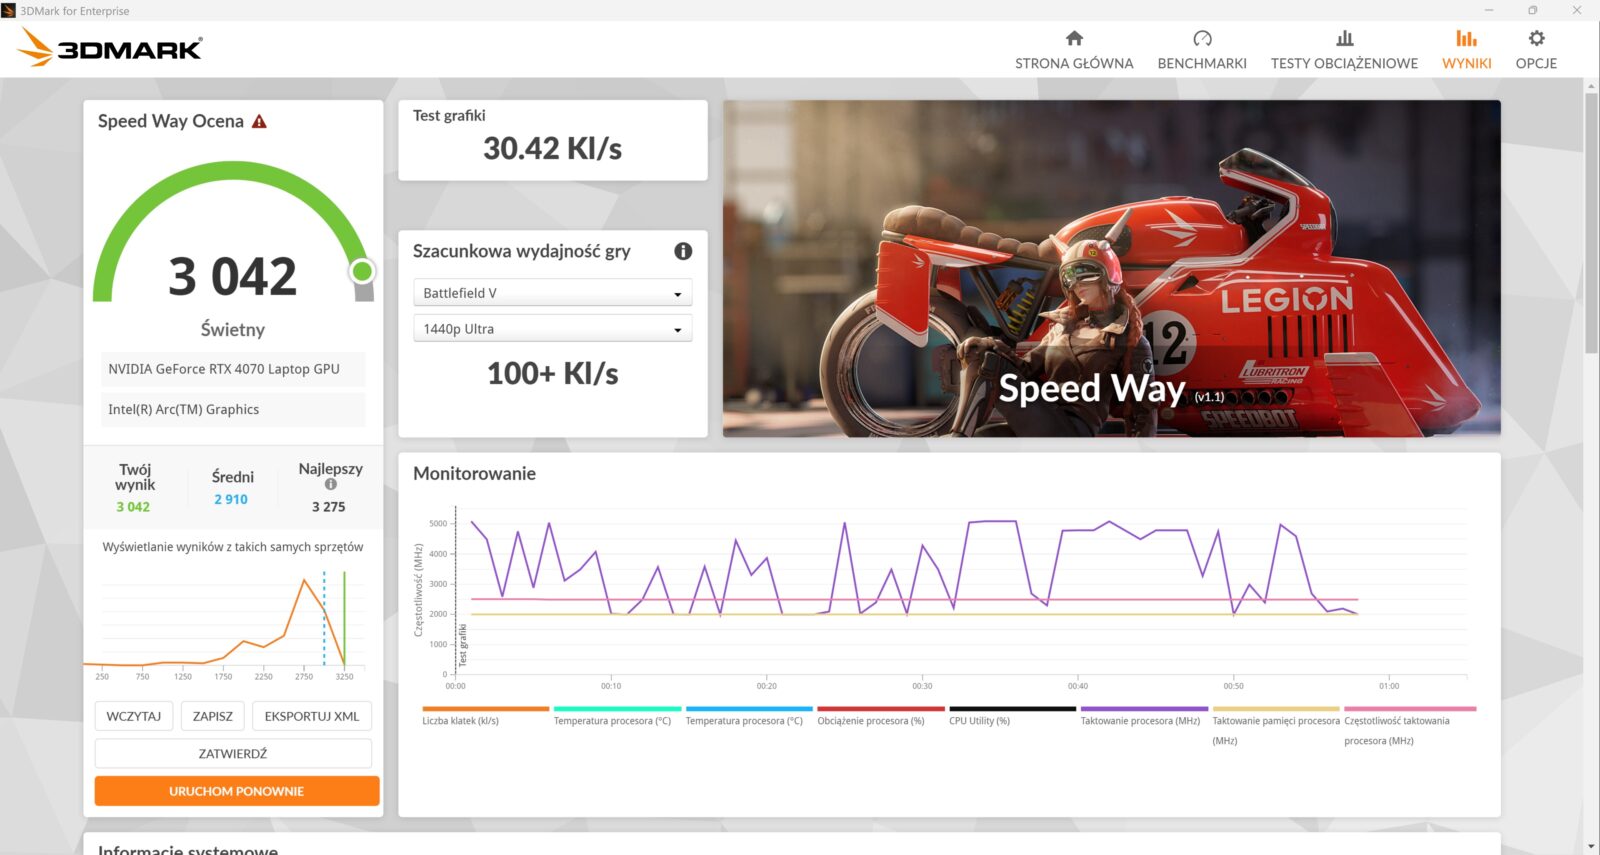Open Opcje settings gear icon
This screenshot has width=1600, height=855.
(1536, 39)
